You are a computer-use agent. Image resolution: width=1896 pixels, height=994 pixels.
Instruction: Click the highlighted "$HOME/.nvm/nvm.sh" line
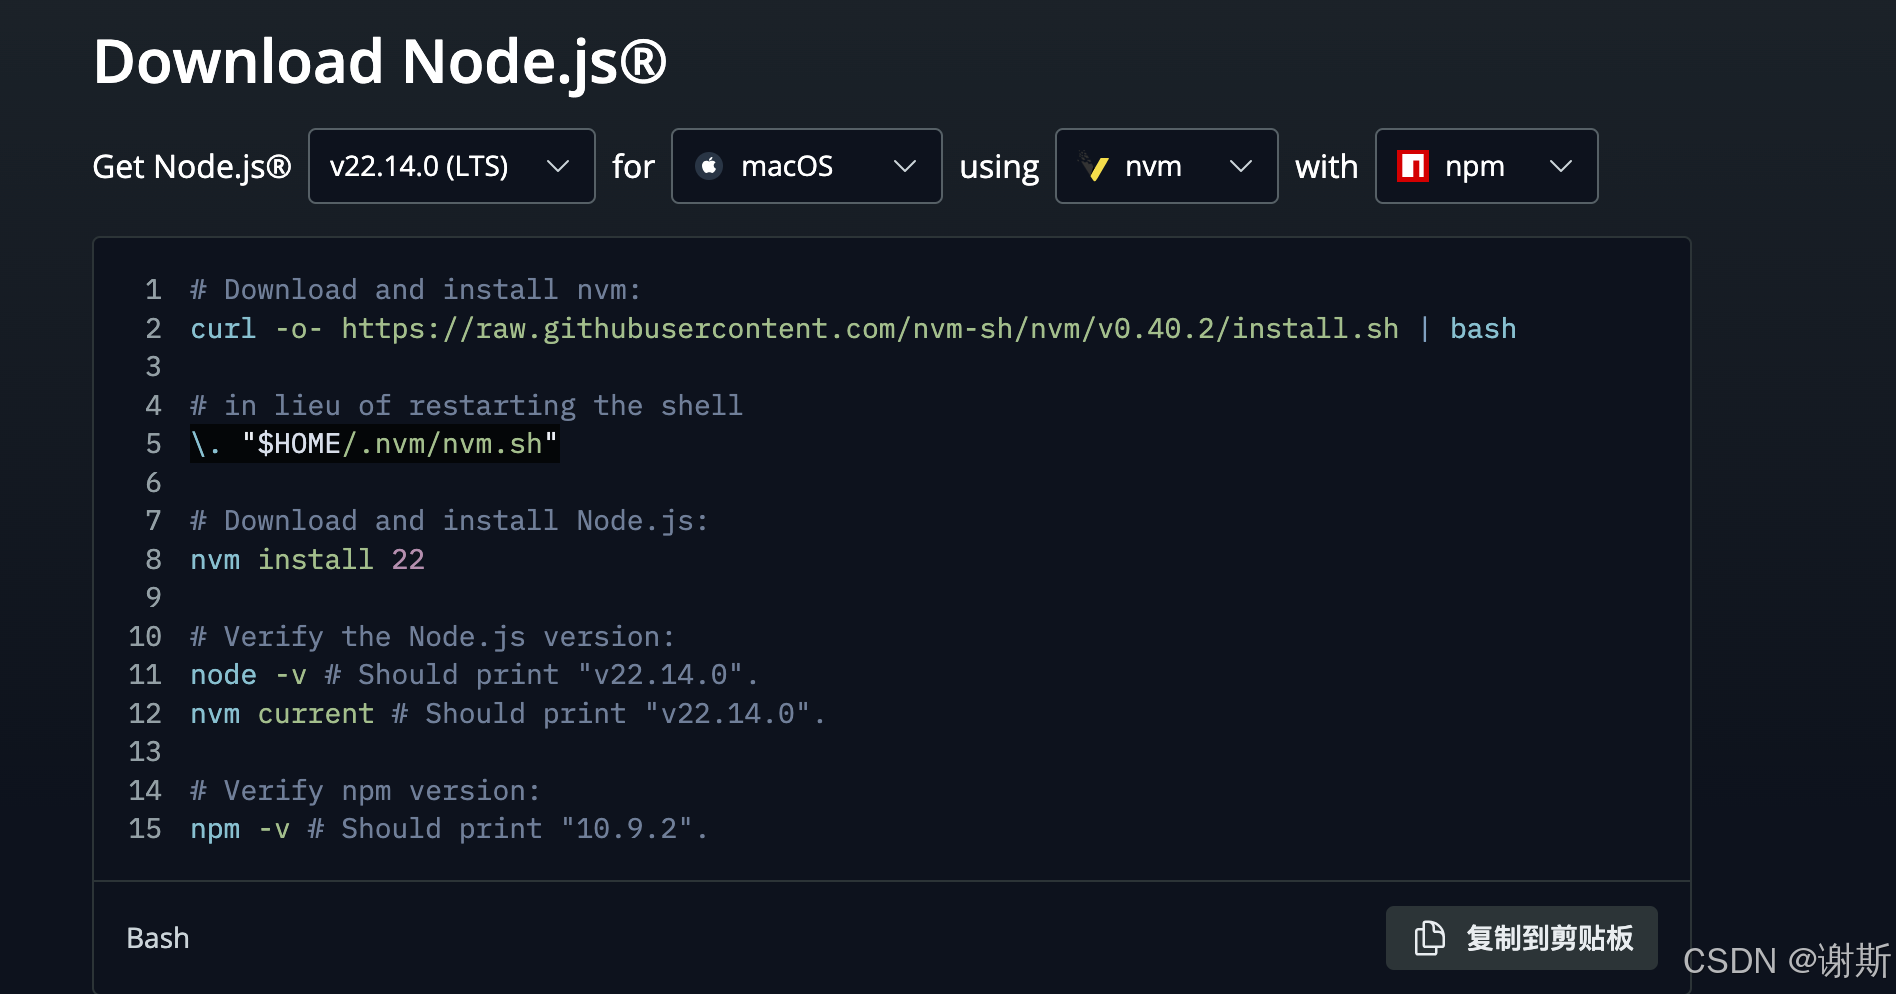(x=374, y=444)
